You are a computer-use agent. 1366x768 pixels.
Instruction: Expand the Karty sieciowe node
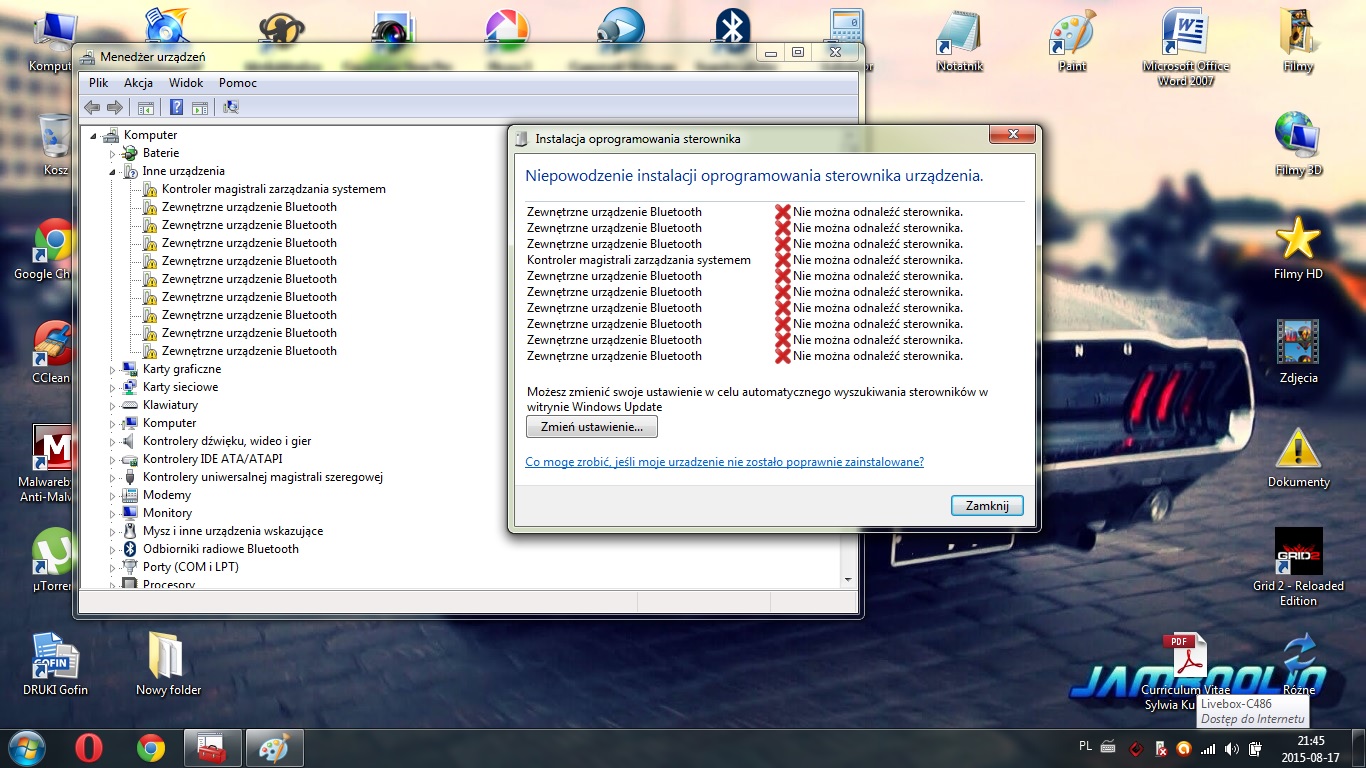[113, 388]
